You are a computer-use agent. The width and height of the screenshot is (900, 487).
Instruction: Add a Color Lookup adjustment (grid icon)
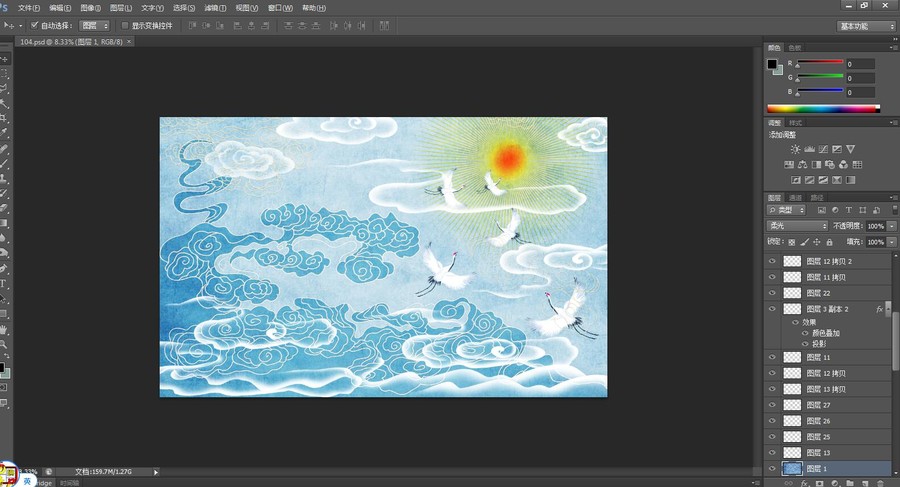857,165
